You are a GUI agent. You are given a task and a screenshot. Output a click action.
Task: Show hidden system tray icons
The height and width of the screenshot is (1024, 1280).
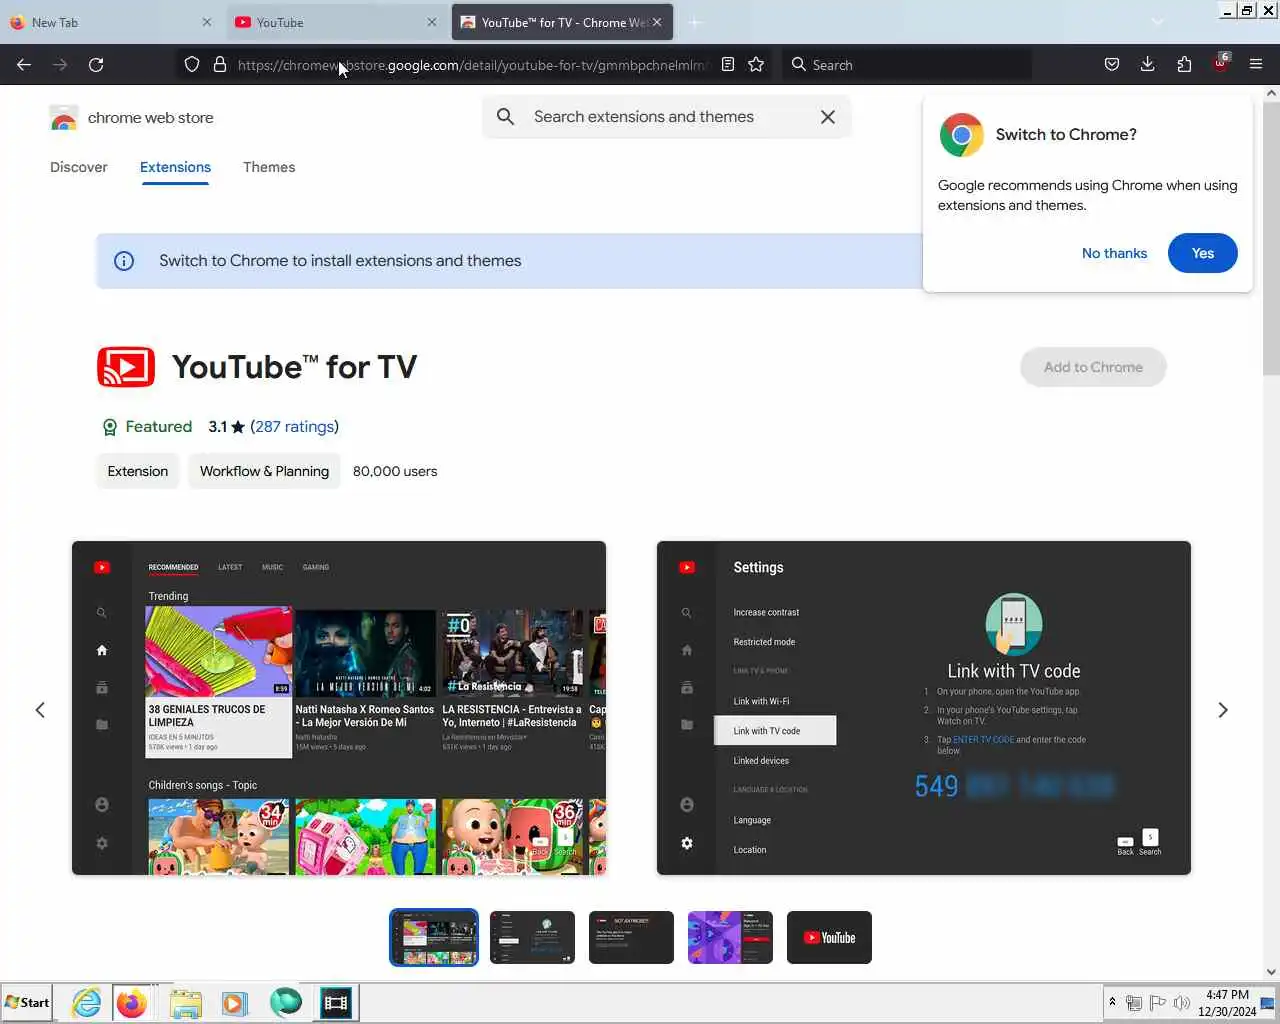click(x=1112, y=1003)
